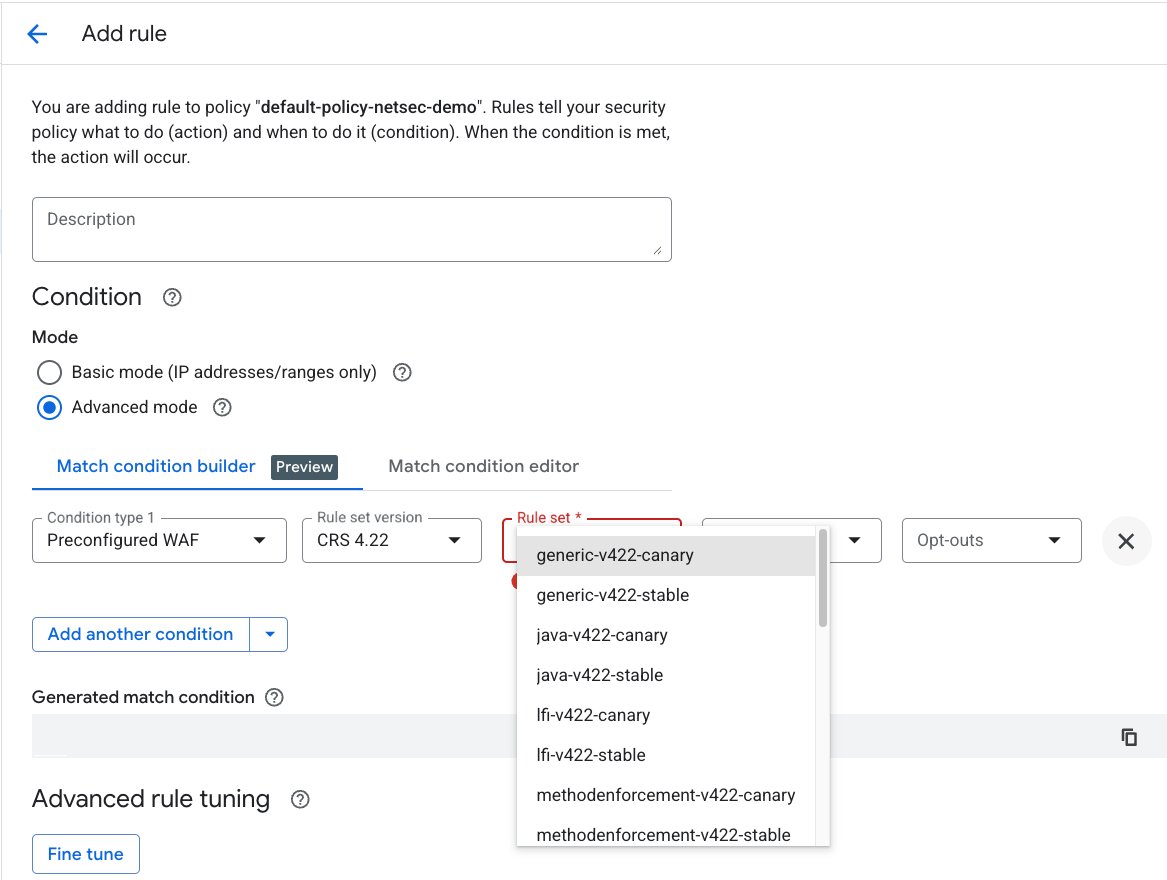This screenshot has height=880, width=1167.
Task: Open the Opt-outs dropdown
Action: point(991,541)
